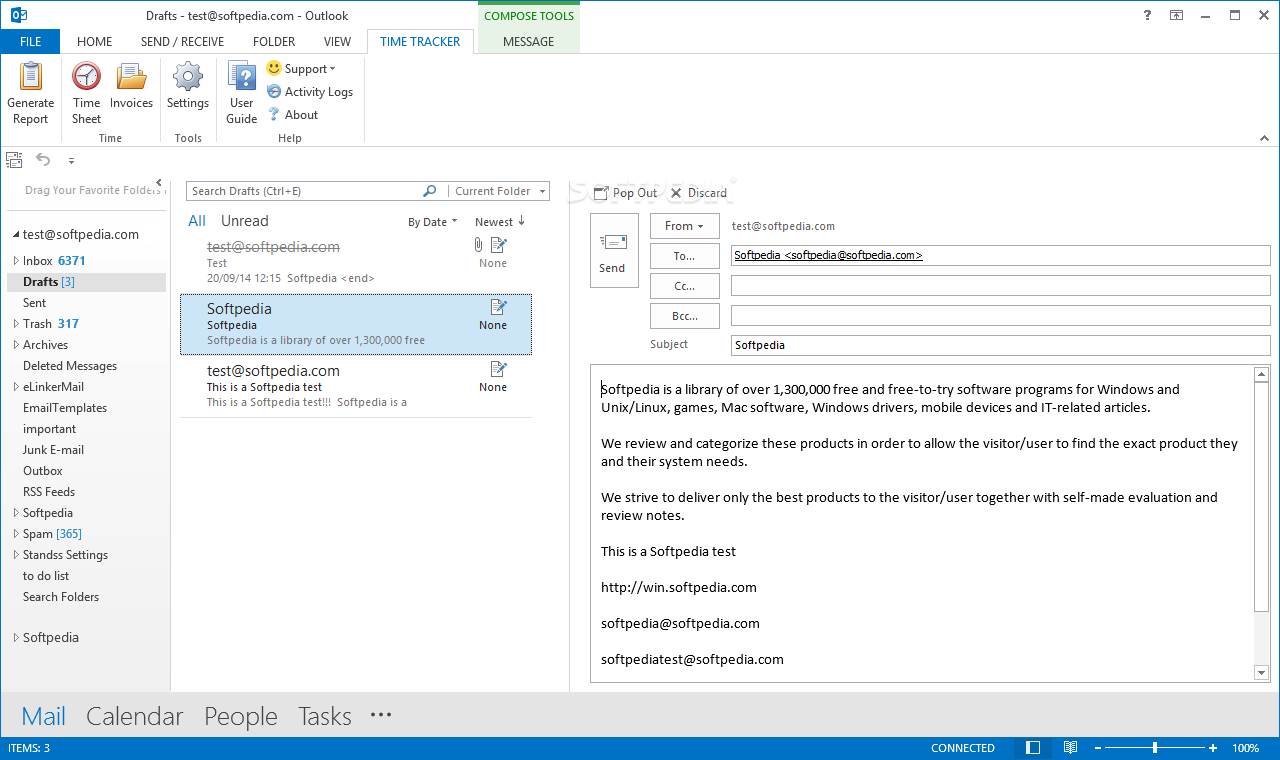The width and height of the screenshot is (1280, 760).
Task: Pop Out the draft into its own window
Action: 626,193
